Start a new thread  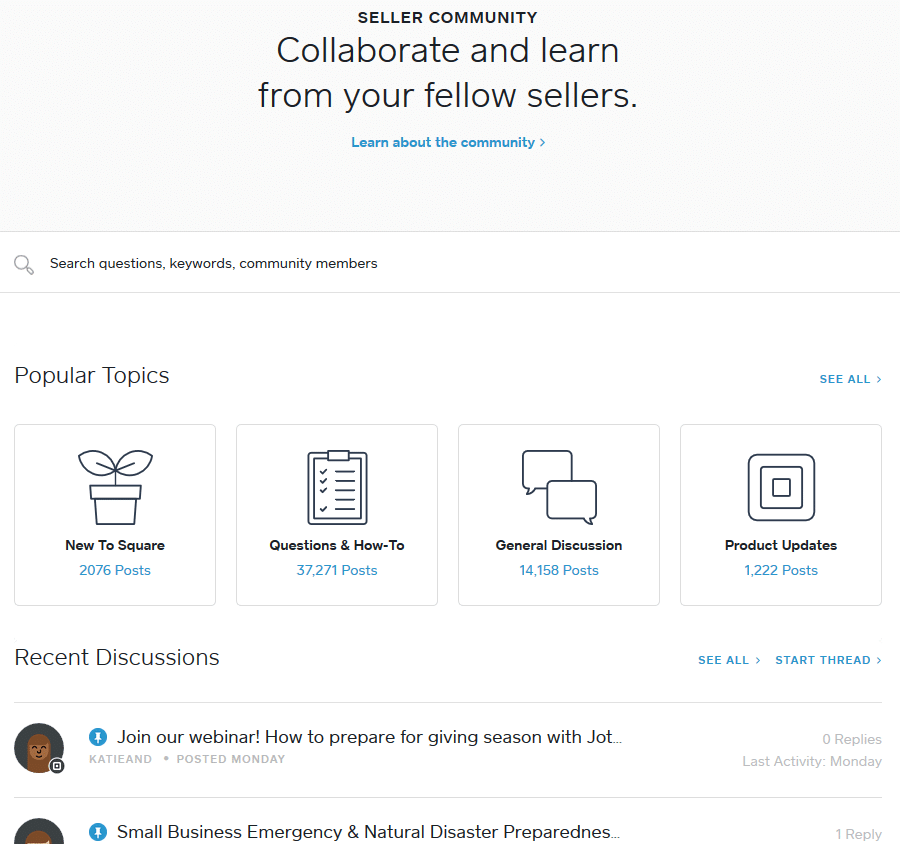[822, 660]
